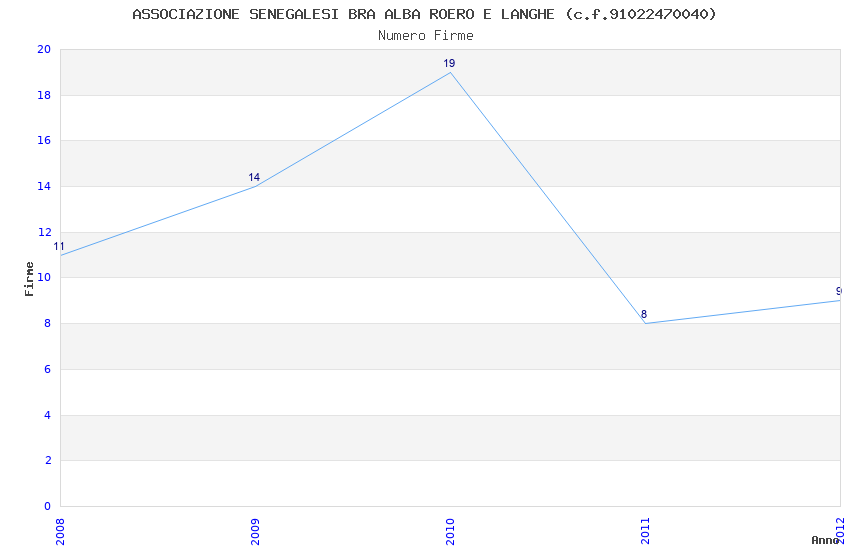The height and width of the screenshot is (550, 850).
Task: Click the x-axis year label 2009
Action: [x=255, y=531]
